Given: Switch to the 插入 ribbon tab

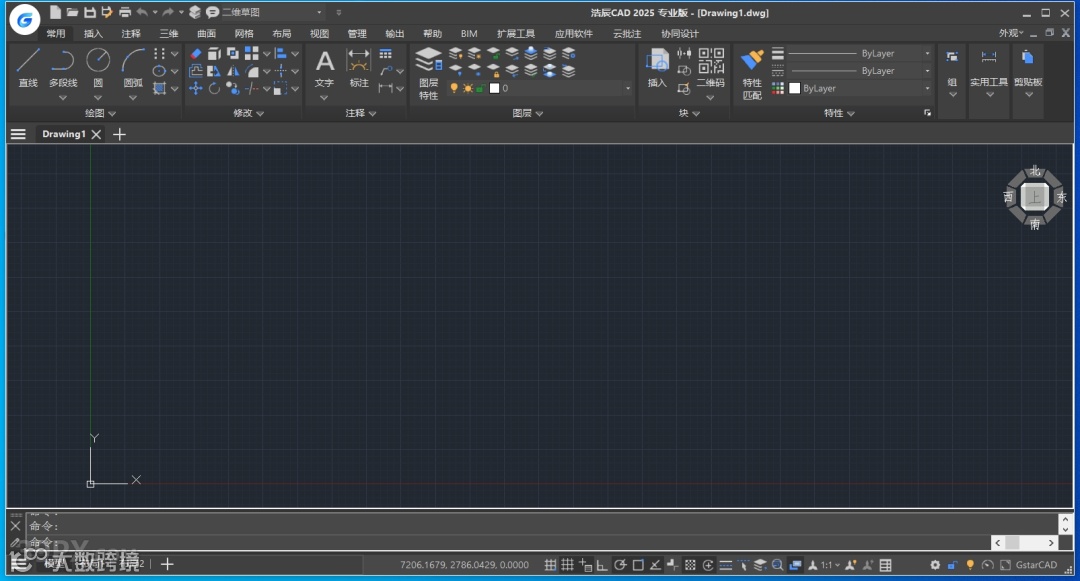Looking at the screenshot, I should (x=93, y=33).
